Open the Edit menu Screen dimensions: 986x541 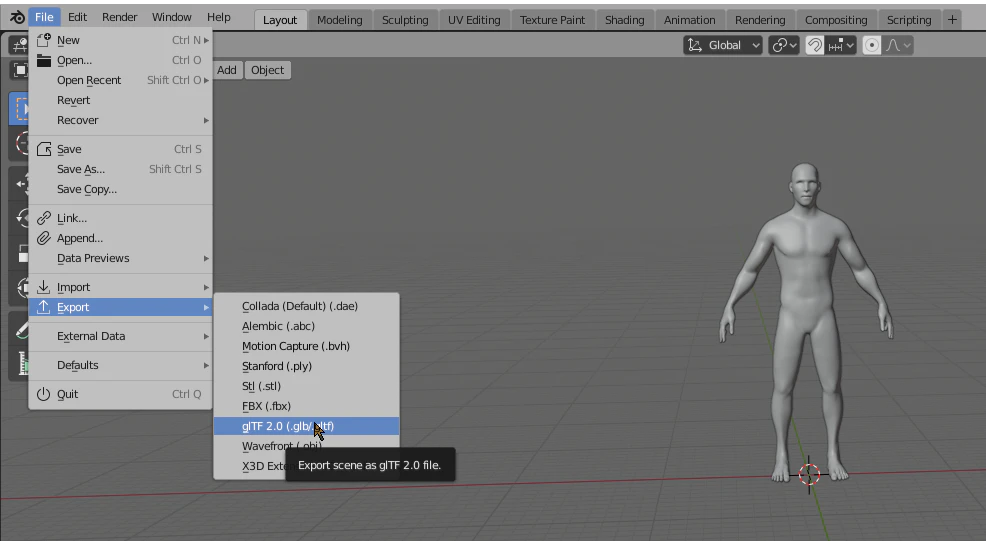coord(77,17)
